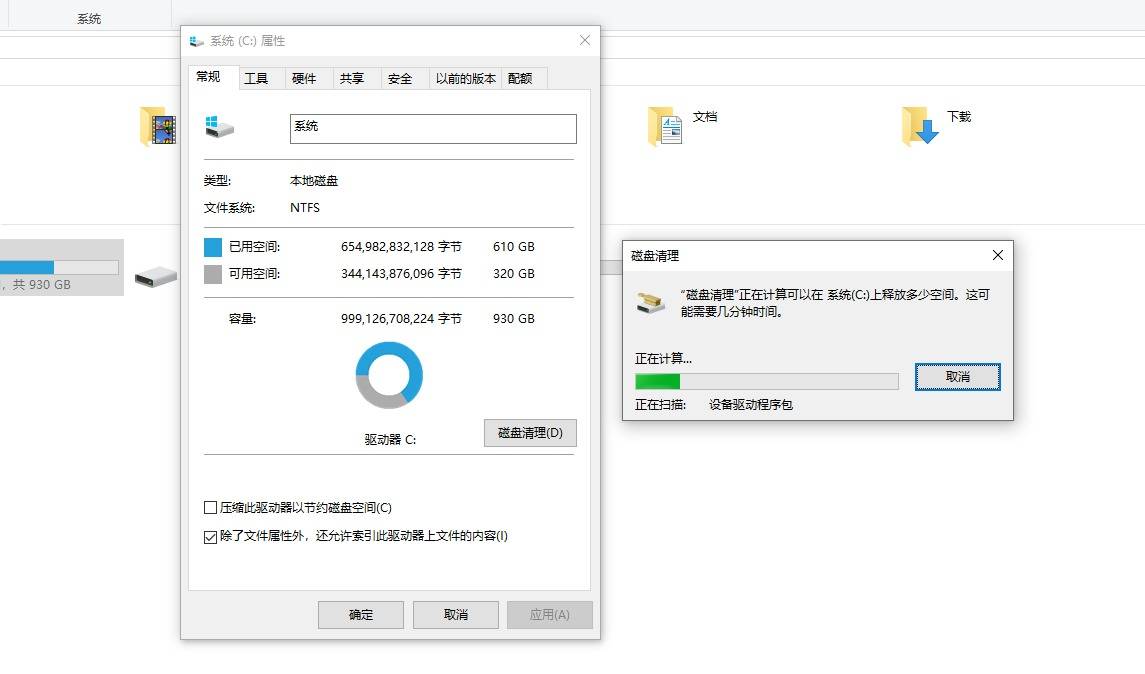Click the disk usage donut chart
Viewport: 1145px width, 674px height.
click(x=389, y=375)
